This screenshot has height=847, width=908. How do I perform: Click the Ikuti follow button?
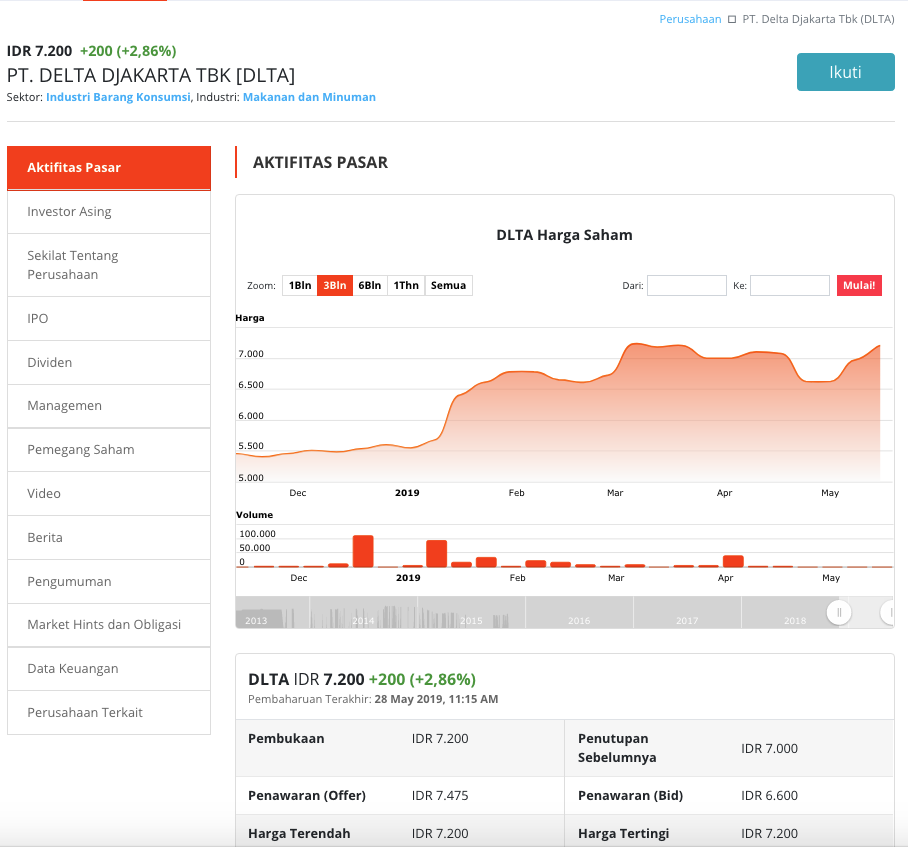tap(845, 72)
